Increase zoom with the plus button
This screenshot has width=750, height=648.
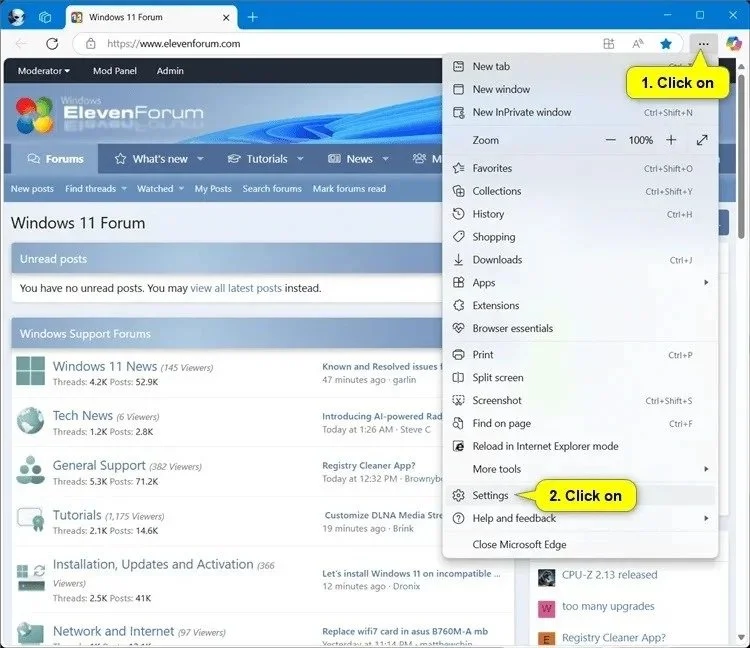click(x=671, y=140)
